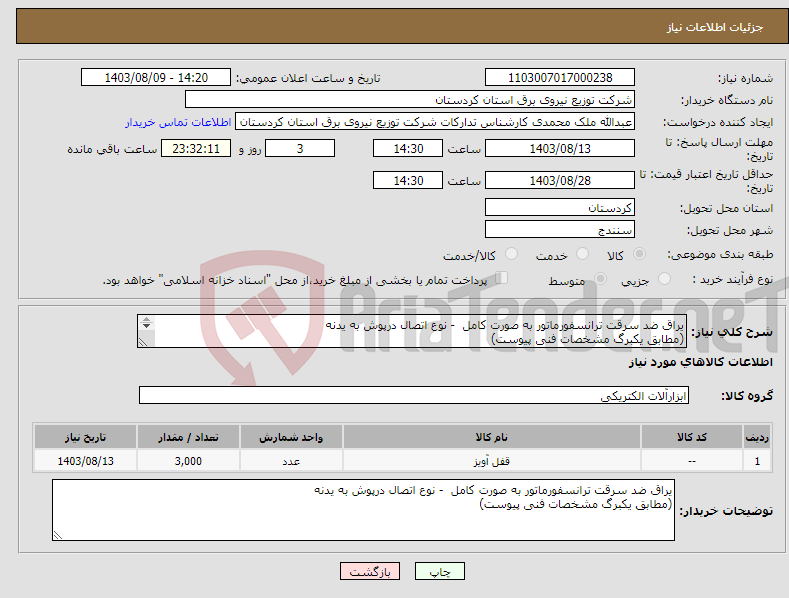Click the response deadline time 14:30 field
This screenshot has width=789, height=598.
(408, 148)
